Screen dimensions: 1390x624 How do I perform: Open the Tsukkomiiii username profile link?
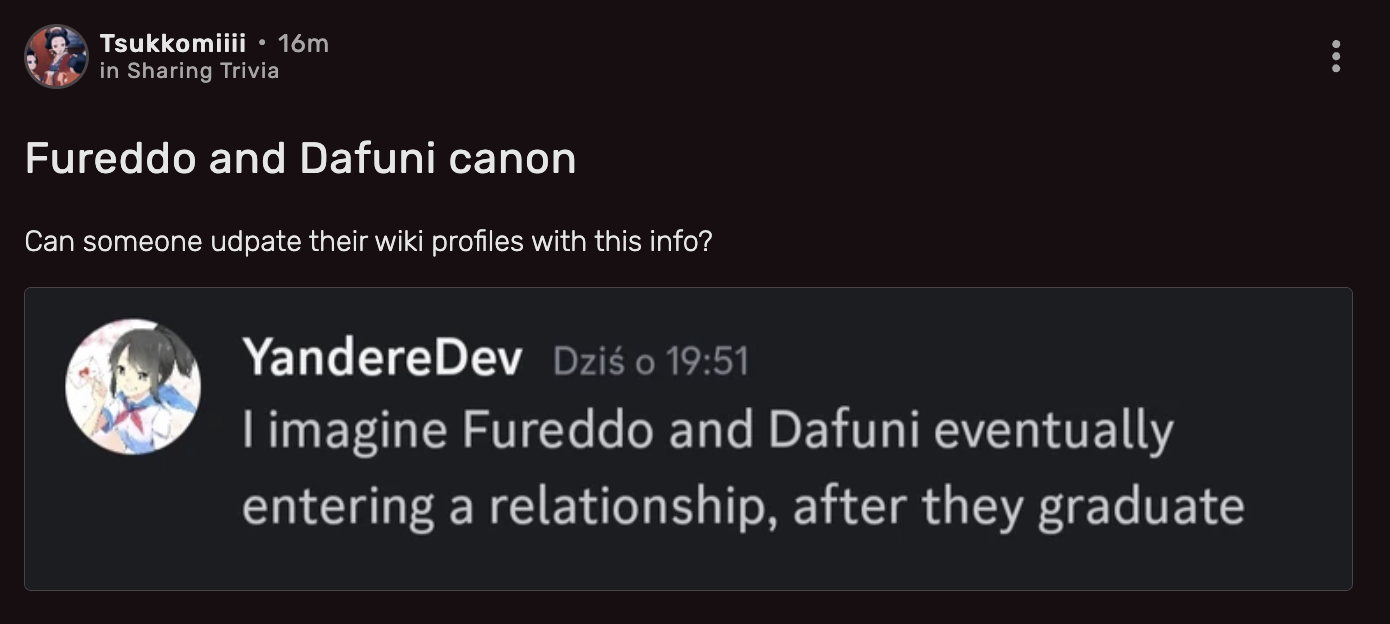172,44
